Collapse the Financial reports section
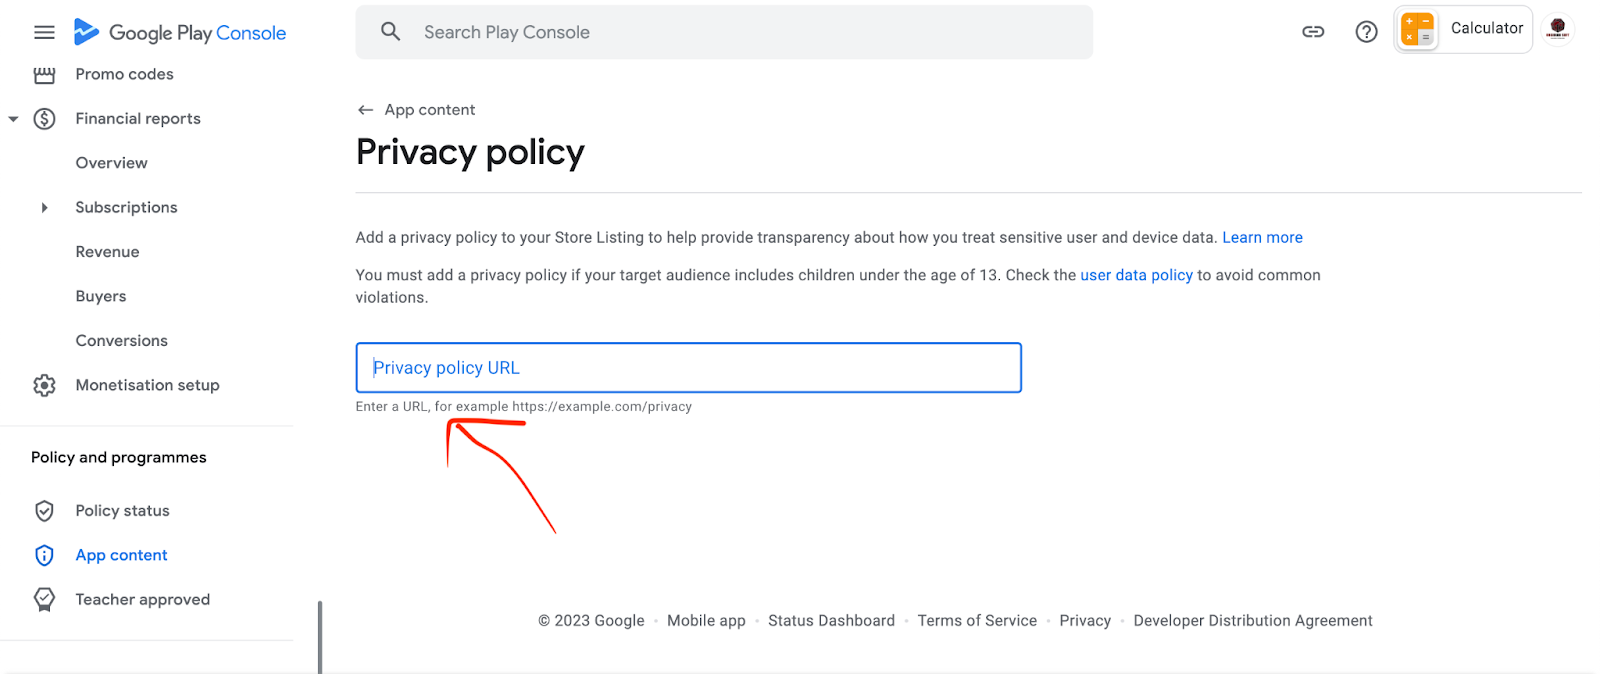This screenshot has height=674, width=1600. pos(14,119)
